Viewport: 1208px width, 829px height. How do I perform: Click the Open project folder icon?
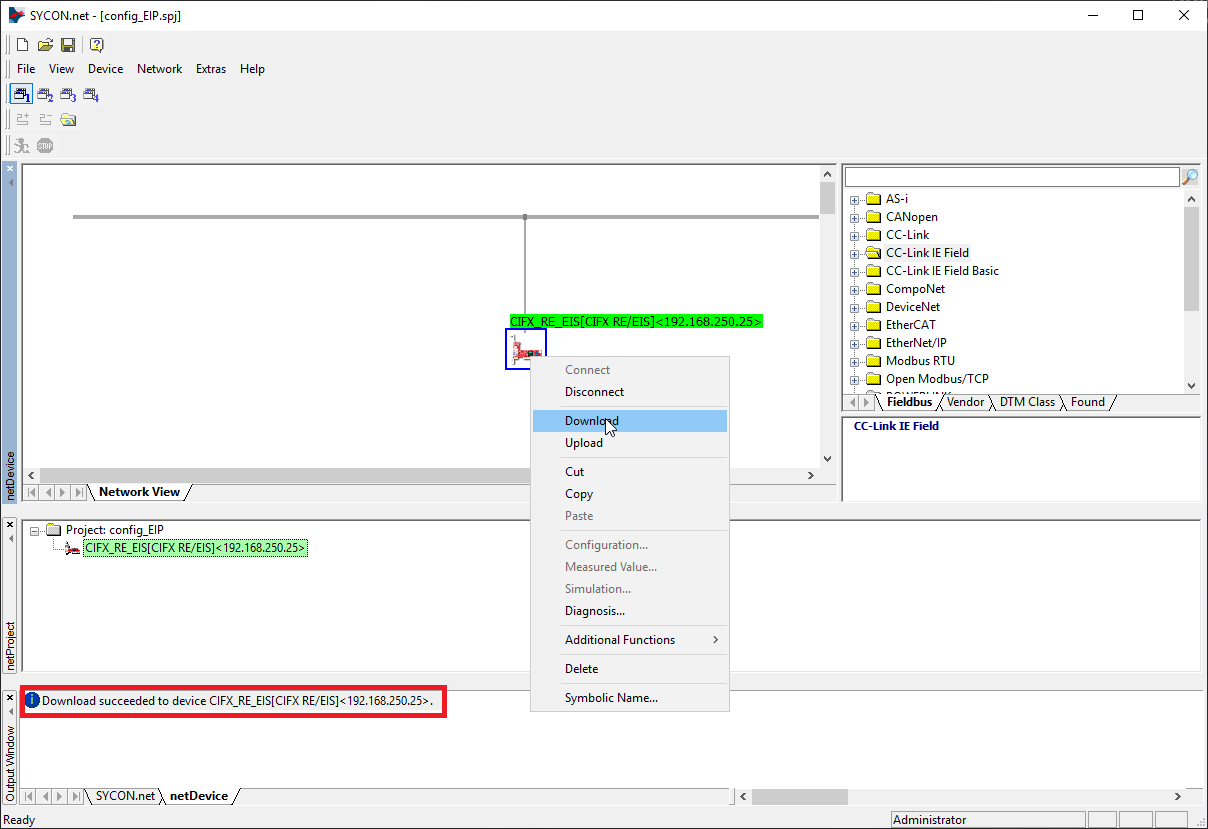(45, 45)
